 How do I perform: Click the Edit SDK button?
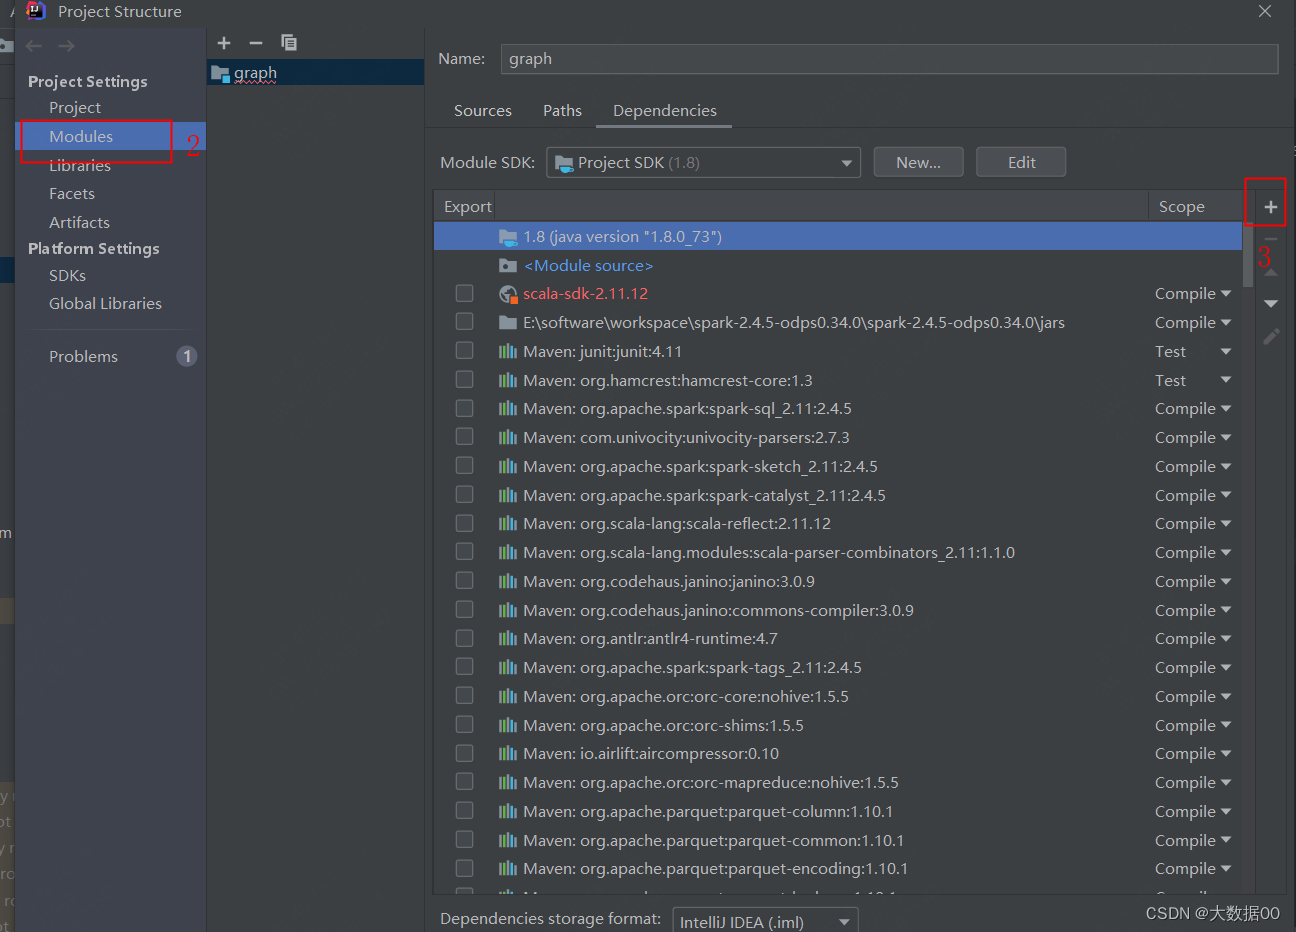point(1021,163)
